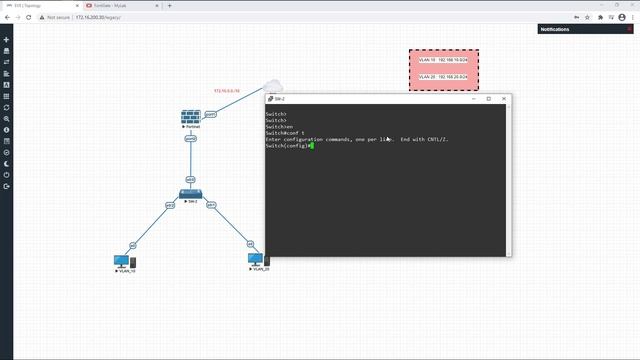Click the red 172.16.0.0 subnet label
The image size is (640, 360).
[227, 91]
